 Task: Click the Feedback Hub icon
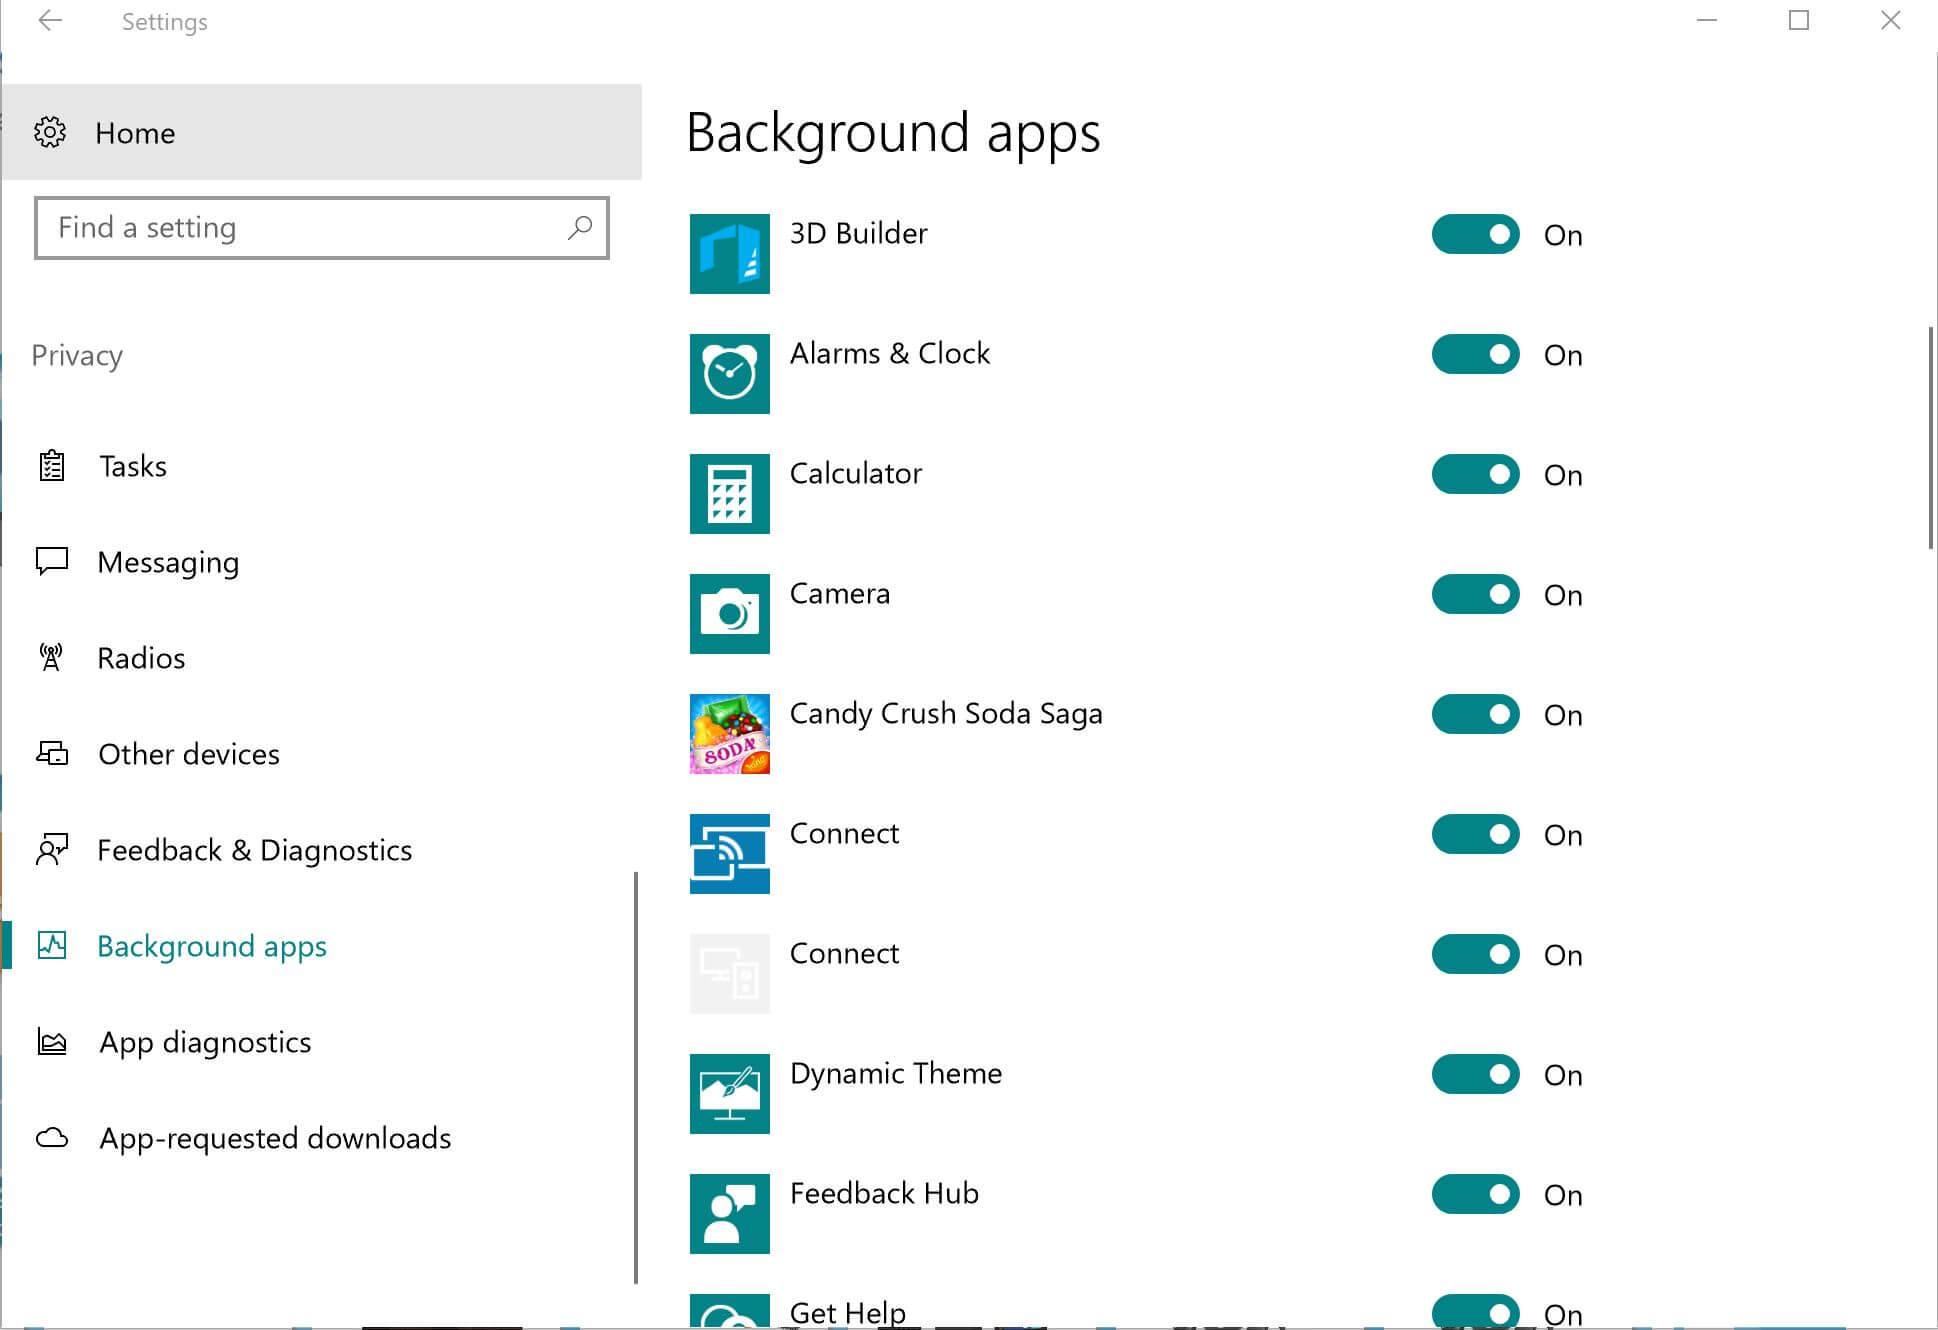729,1213
